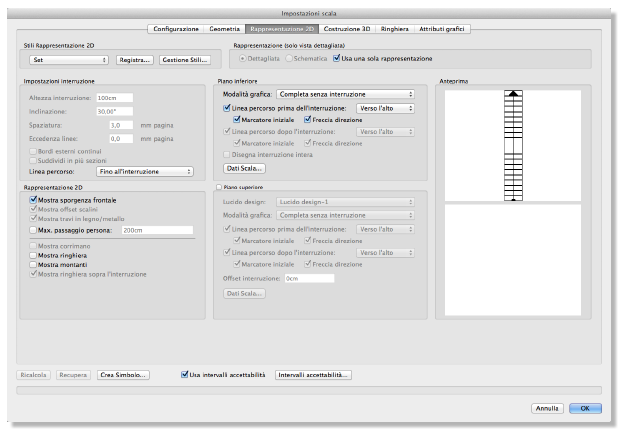Toggle Usa intervalli accettabilità checkbox

[x=185, y=375]
